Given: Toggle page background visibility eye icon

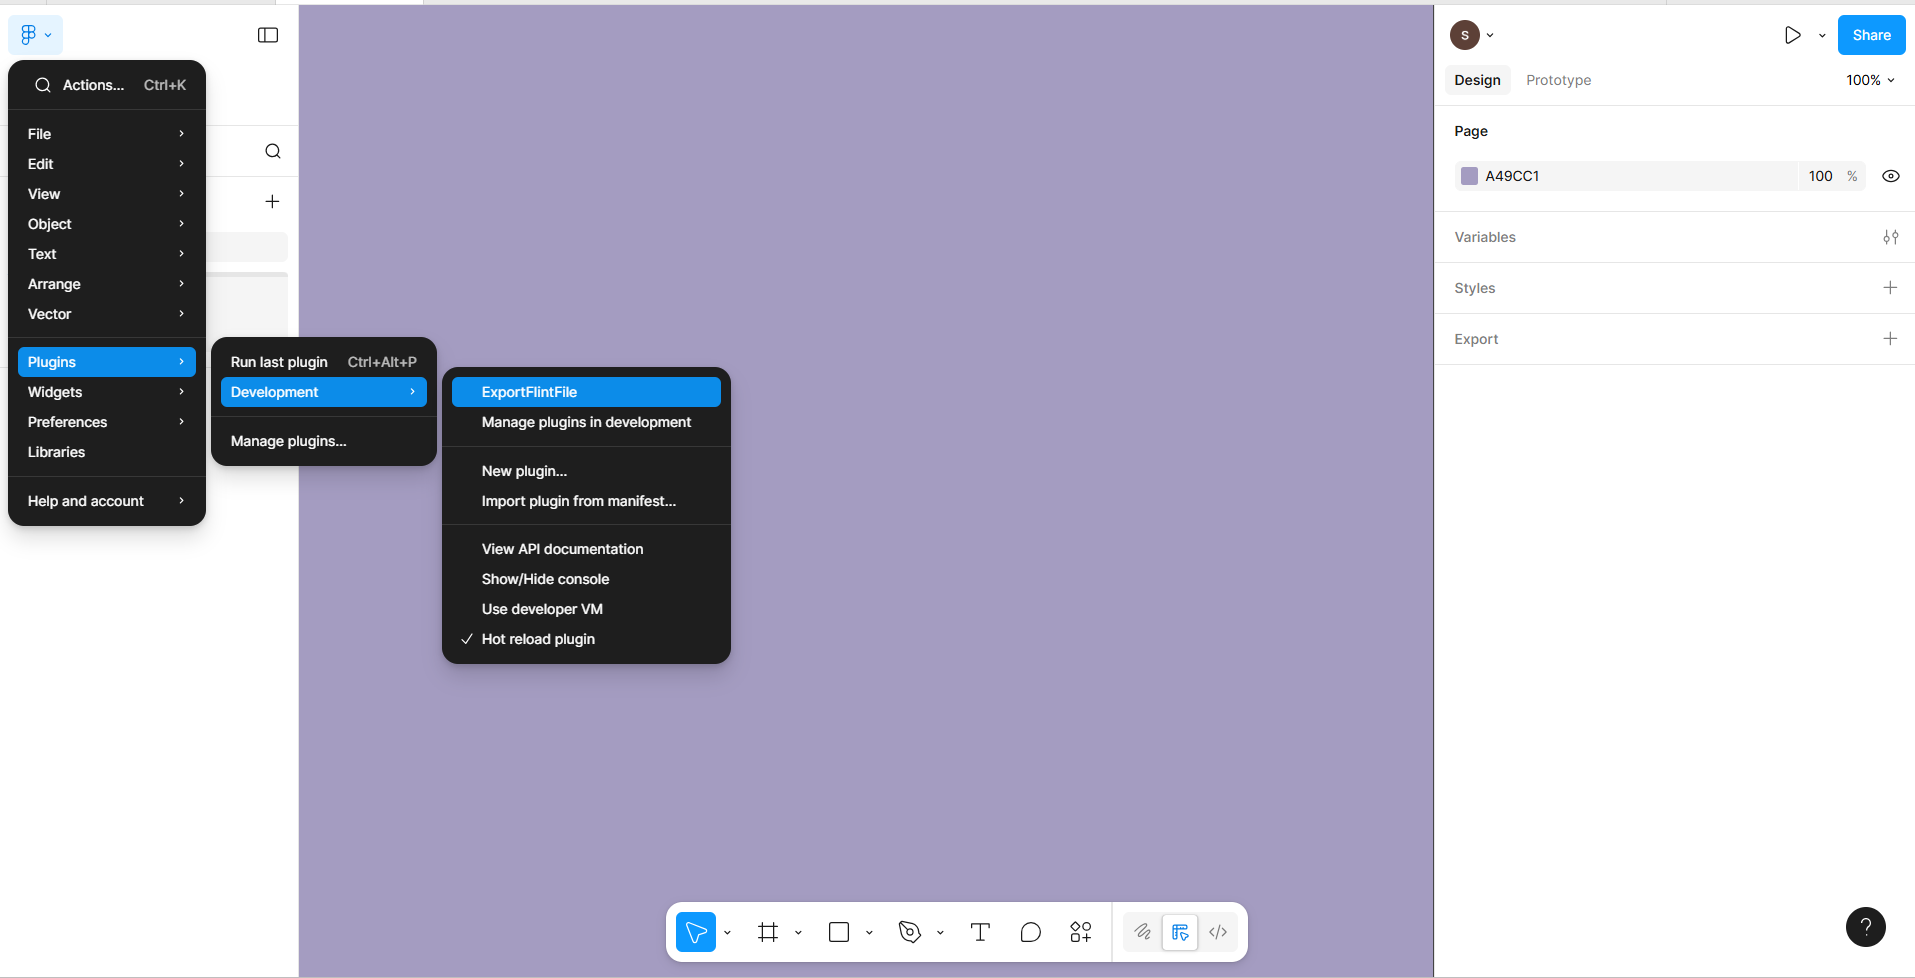Looking at the screenshot, I should coord(1890,176).
